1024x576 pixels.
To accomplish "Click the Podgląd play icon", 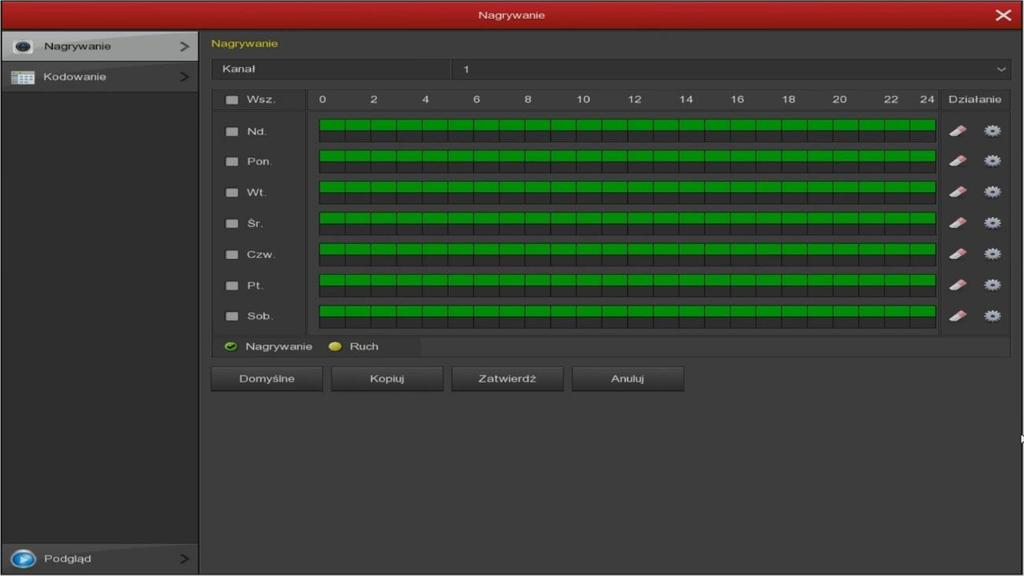I will [24, 559].
